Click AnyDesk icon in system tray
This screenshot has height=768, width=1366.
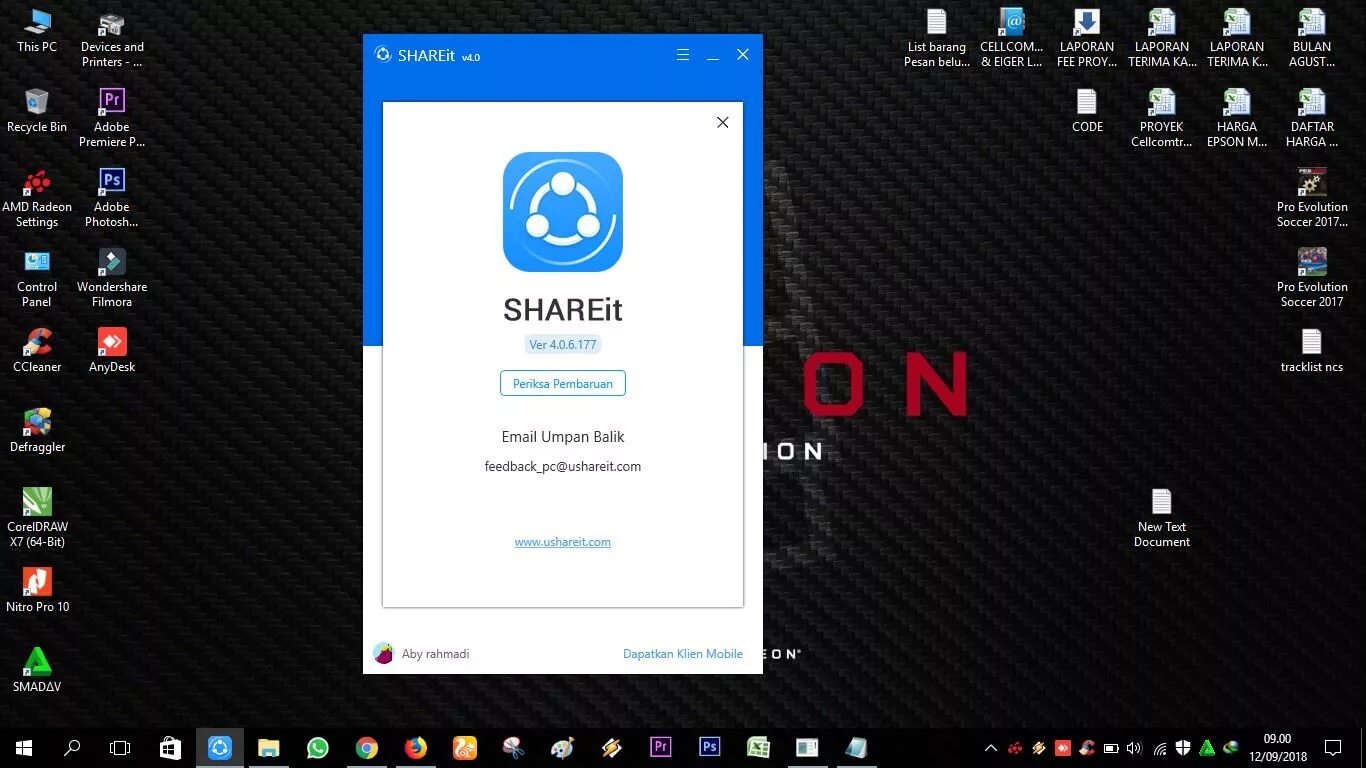pos(1063,748)
